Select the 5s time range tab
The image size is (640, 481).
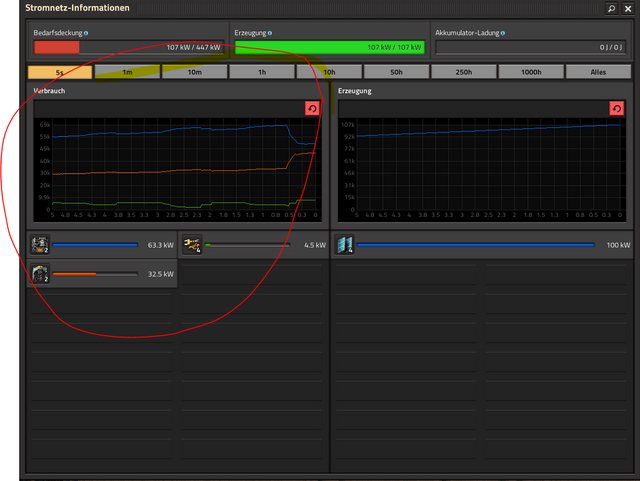60,72
